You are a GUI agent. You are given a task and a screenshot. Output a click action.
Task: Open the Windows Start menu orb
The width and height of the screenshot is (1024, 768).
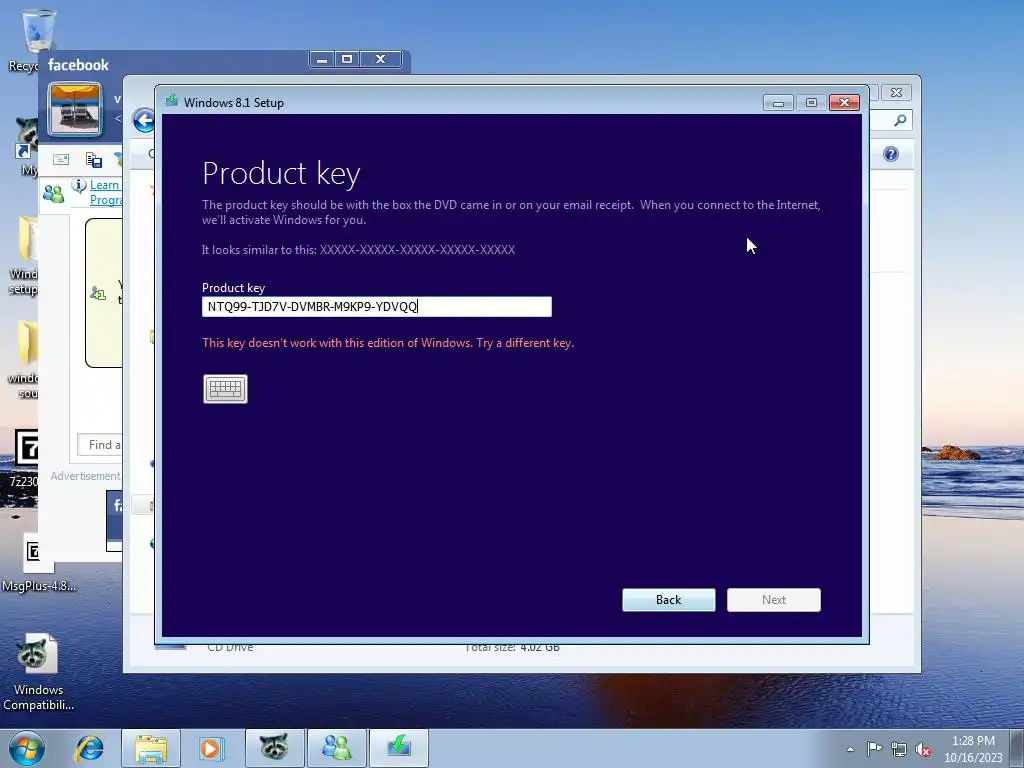tap(27, 748)
